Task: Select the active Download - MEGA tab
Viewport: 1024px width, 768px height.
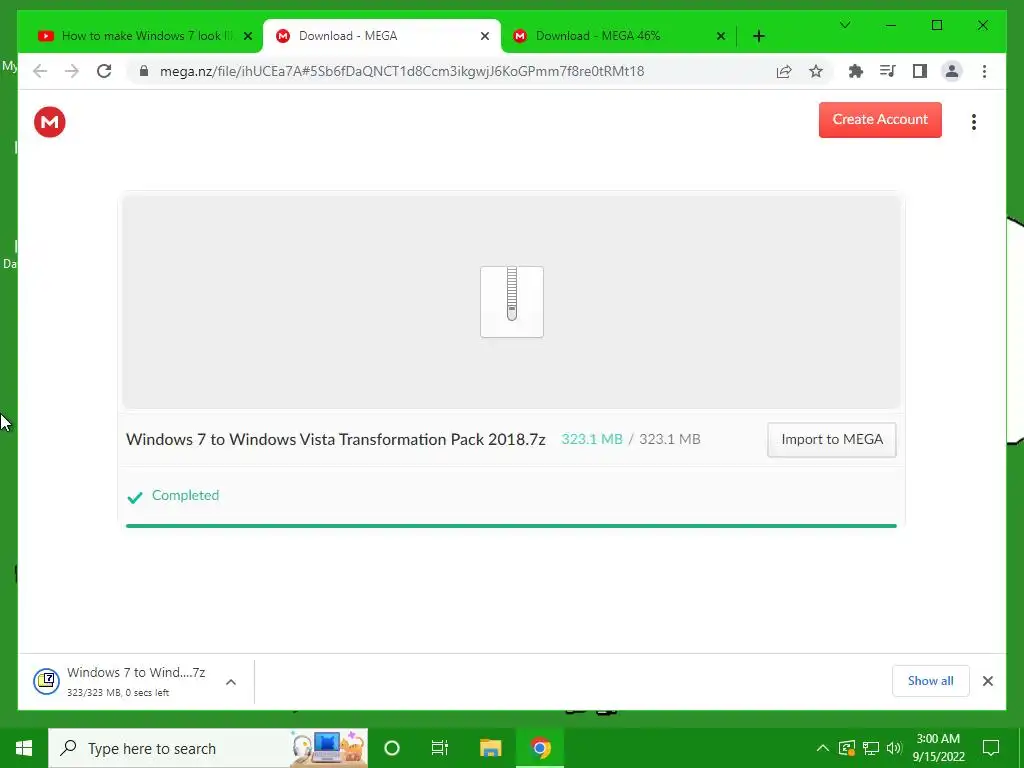Action: coord(382,36)
